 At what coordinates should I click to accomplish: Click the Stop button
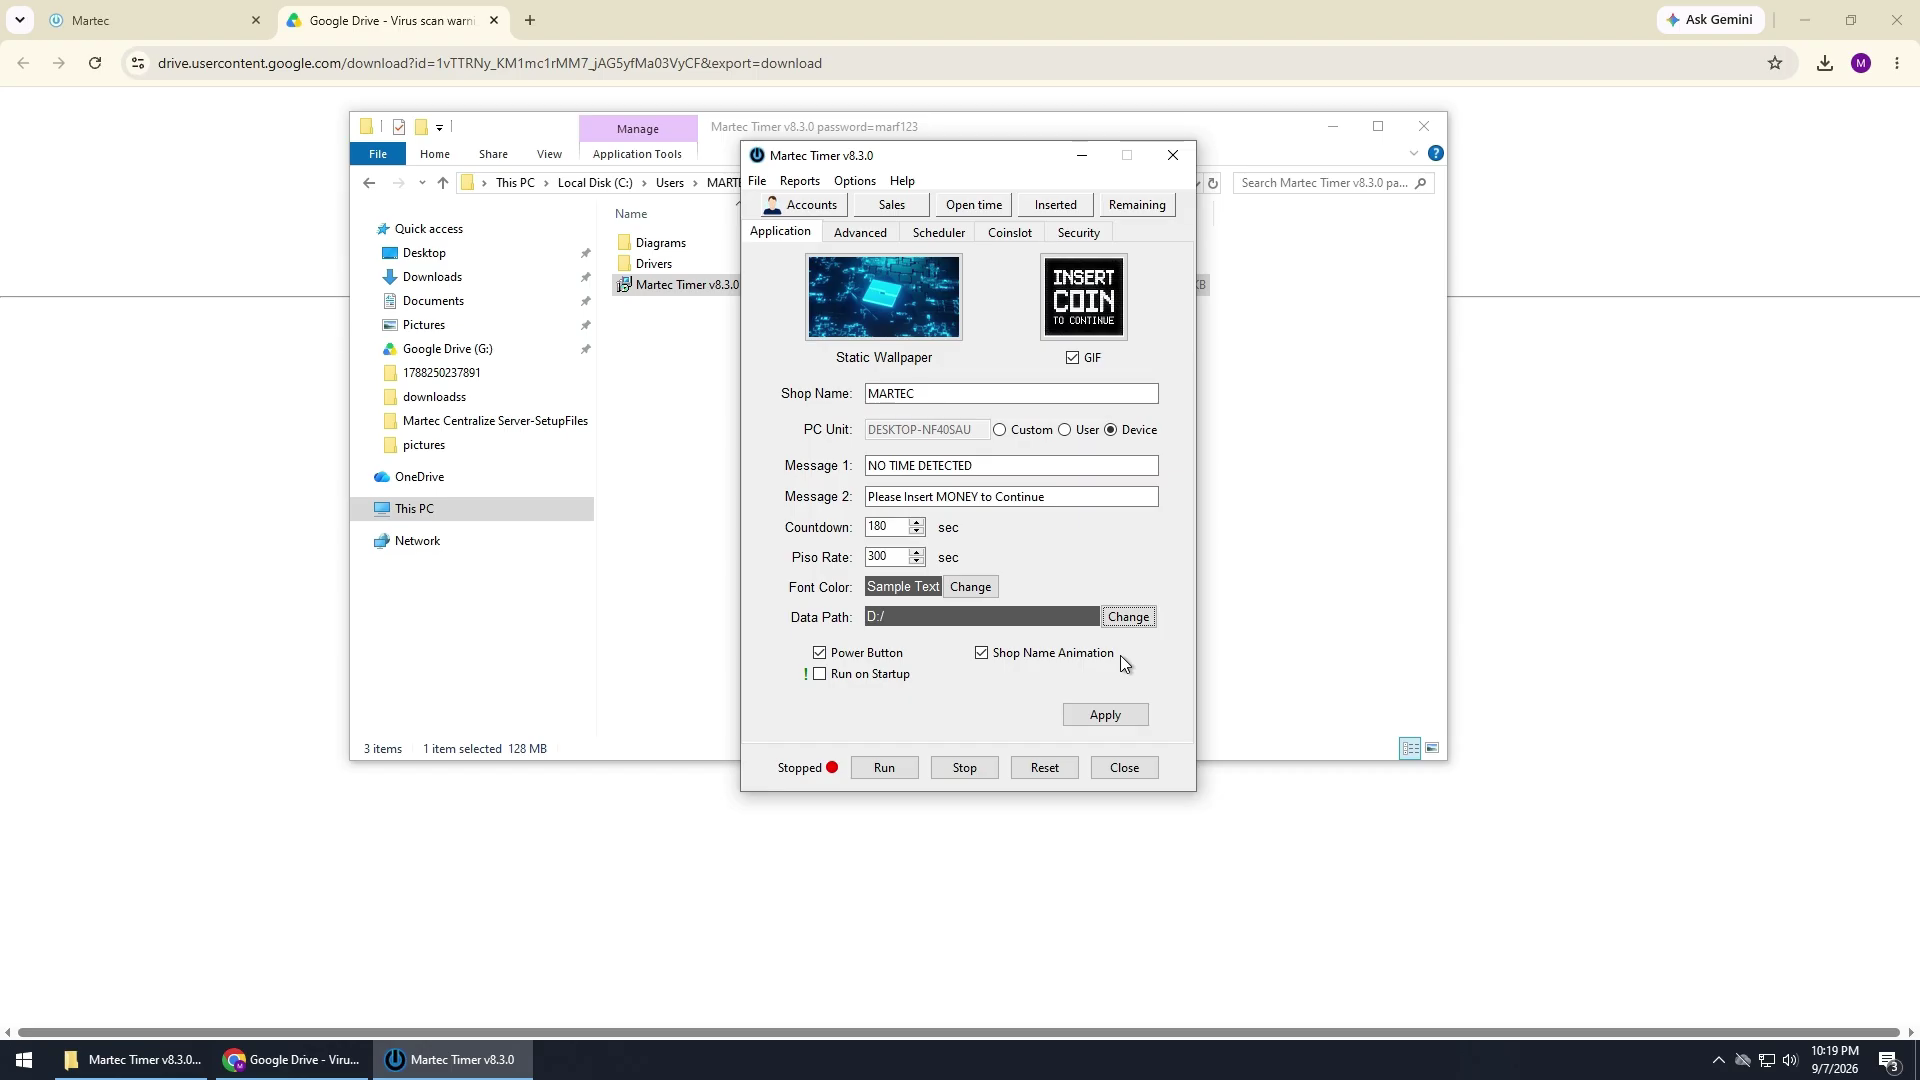[964, 768]
